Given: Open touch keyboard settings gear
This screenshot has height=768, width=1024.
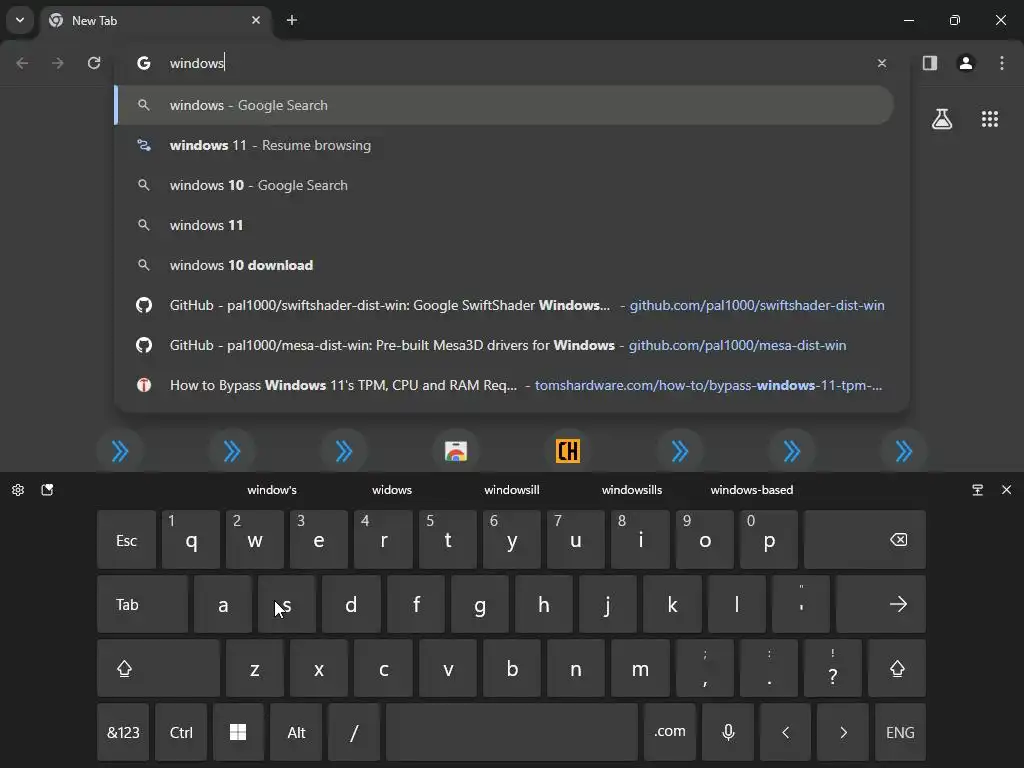Looking at the screenshot, I should pyautogui.click(x=18, y=490).
